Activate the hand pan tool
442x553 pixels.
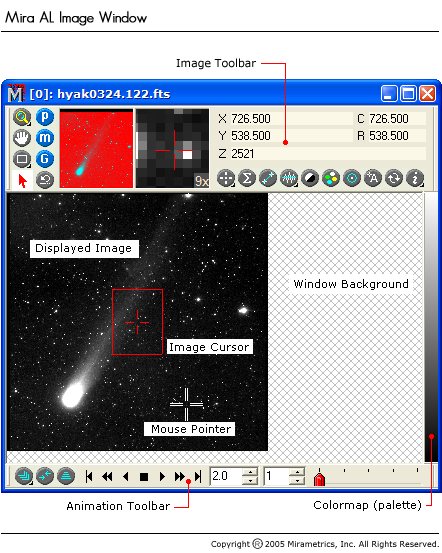(22, 138)
